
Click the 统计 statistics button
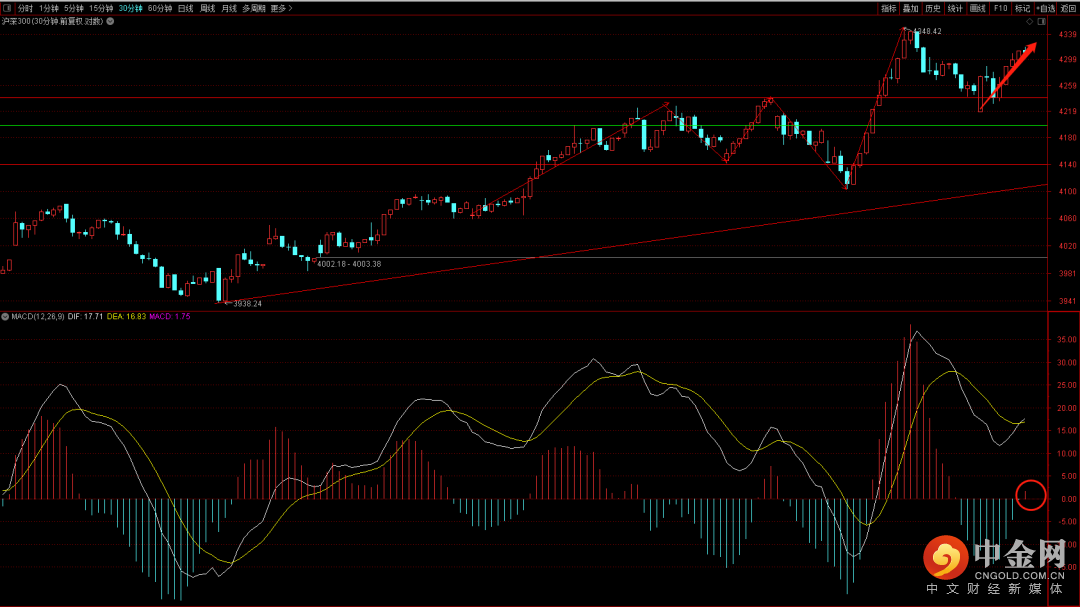pyautogui.click(x=955, y=8)
